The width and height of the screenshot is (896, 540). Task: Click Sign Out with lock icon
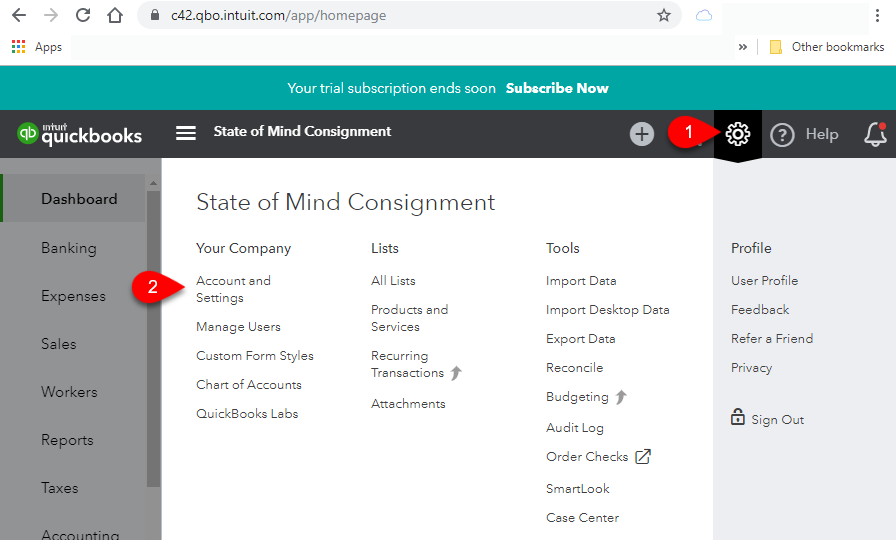[x=767, y=418]
